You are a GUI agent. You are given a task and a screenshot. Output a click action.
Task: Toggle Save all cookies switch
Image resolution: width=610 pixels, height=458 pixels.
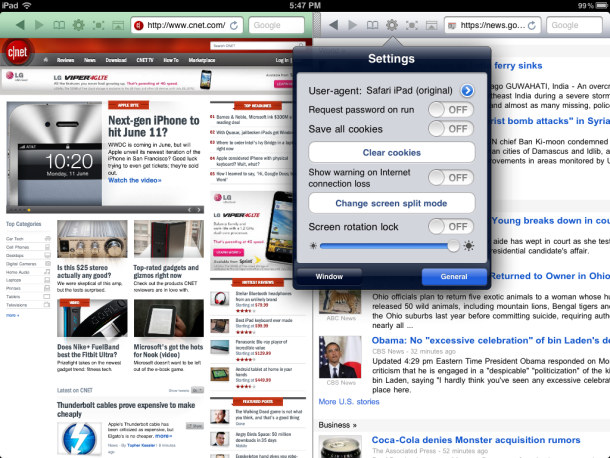(x=451, y=129)
